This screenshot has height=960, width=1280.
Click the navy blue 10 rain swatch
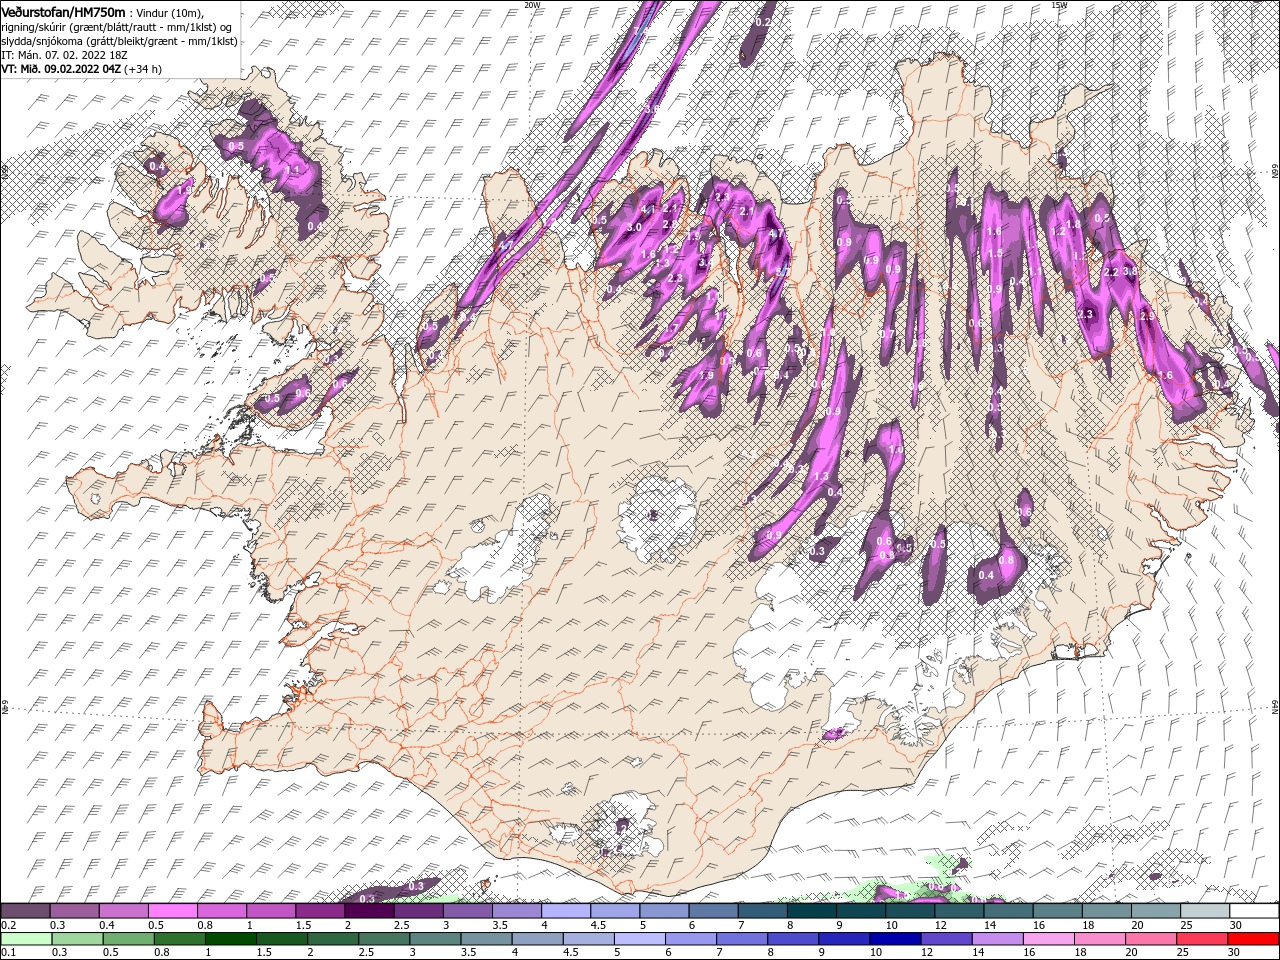[895, 938]
